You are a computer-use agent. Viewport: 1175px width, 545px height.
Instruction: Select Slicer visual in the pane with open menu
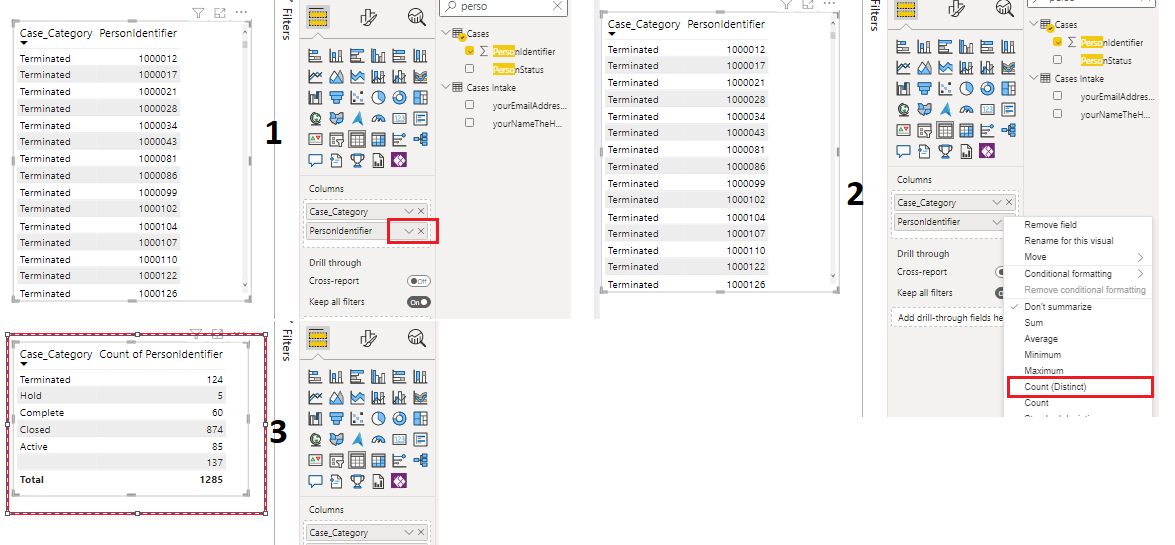924,130
